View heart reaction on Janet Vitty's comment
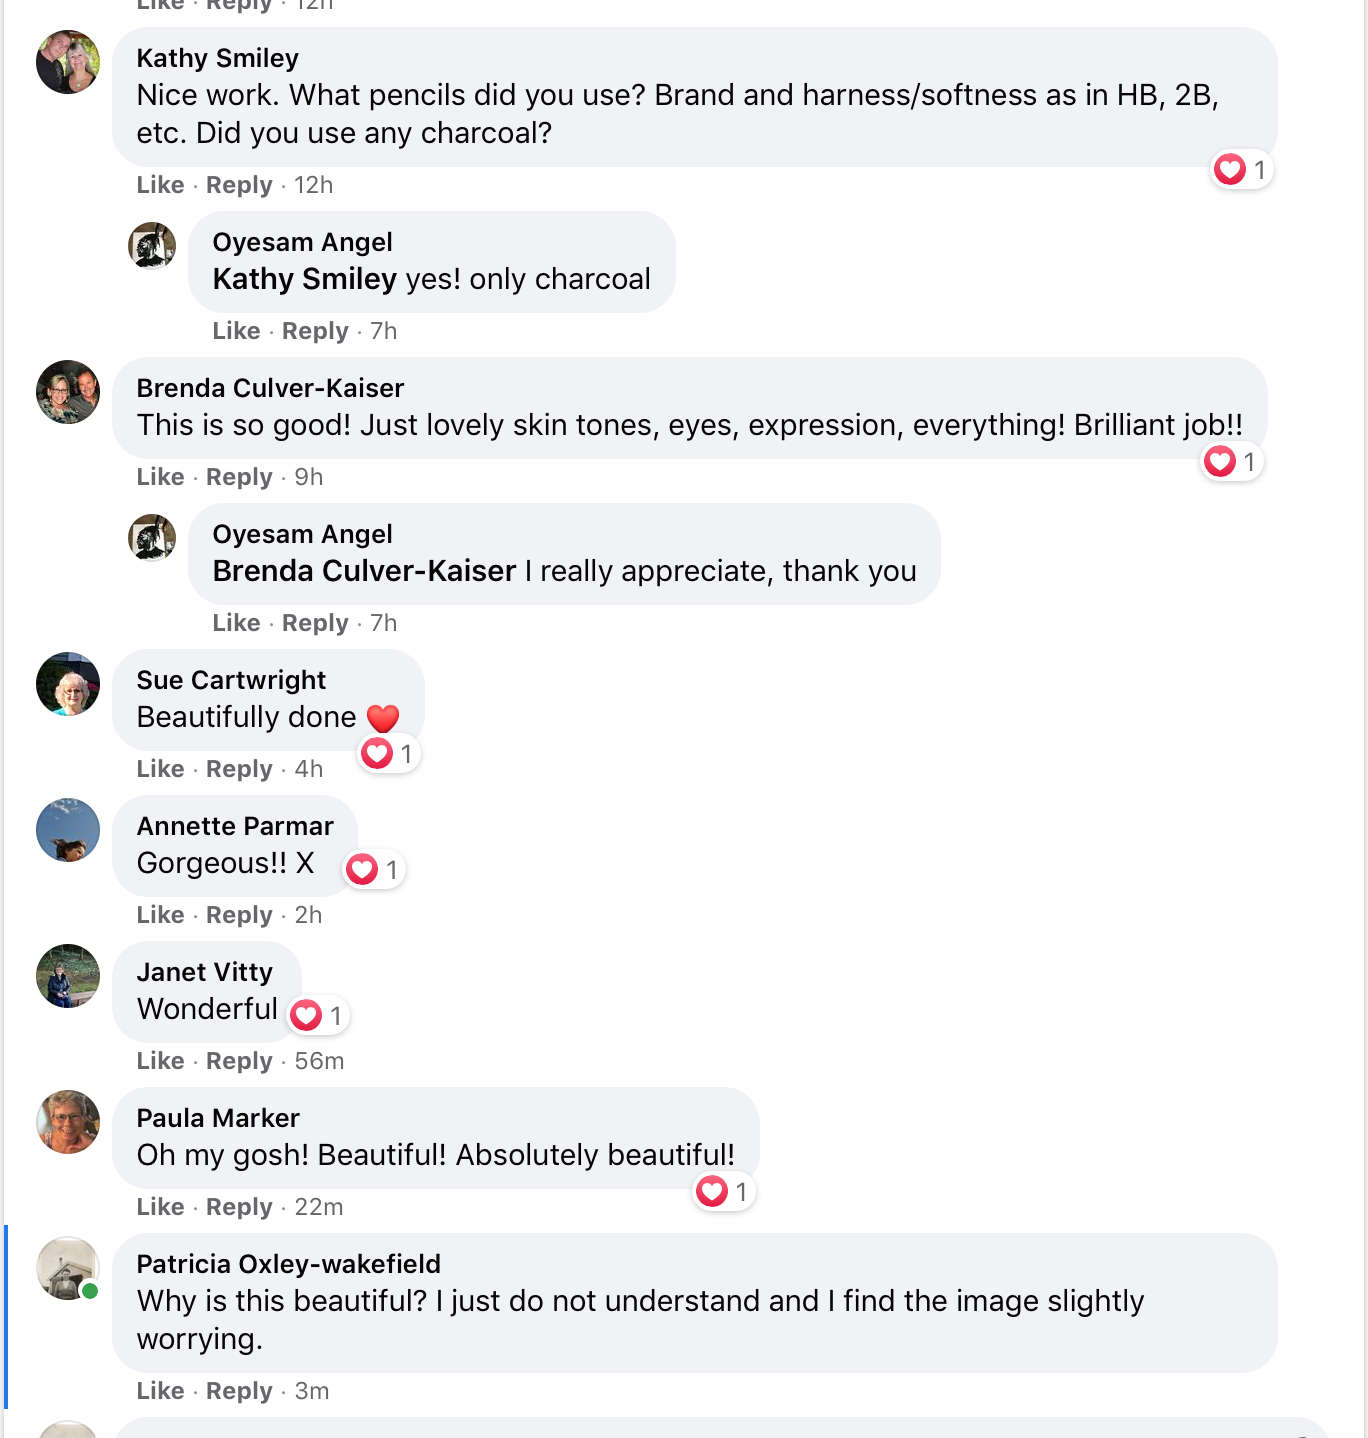This screenshot has width=1368, height=1438. tap(317, 1016)
